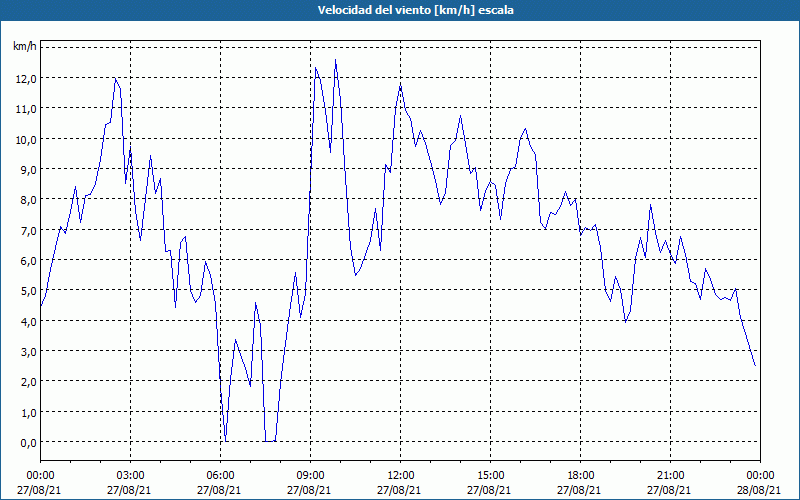Select the 0,0 y-axis value
This screenshot has height=500, width=800.
[29, 442]
